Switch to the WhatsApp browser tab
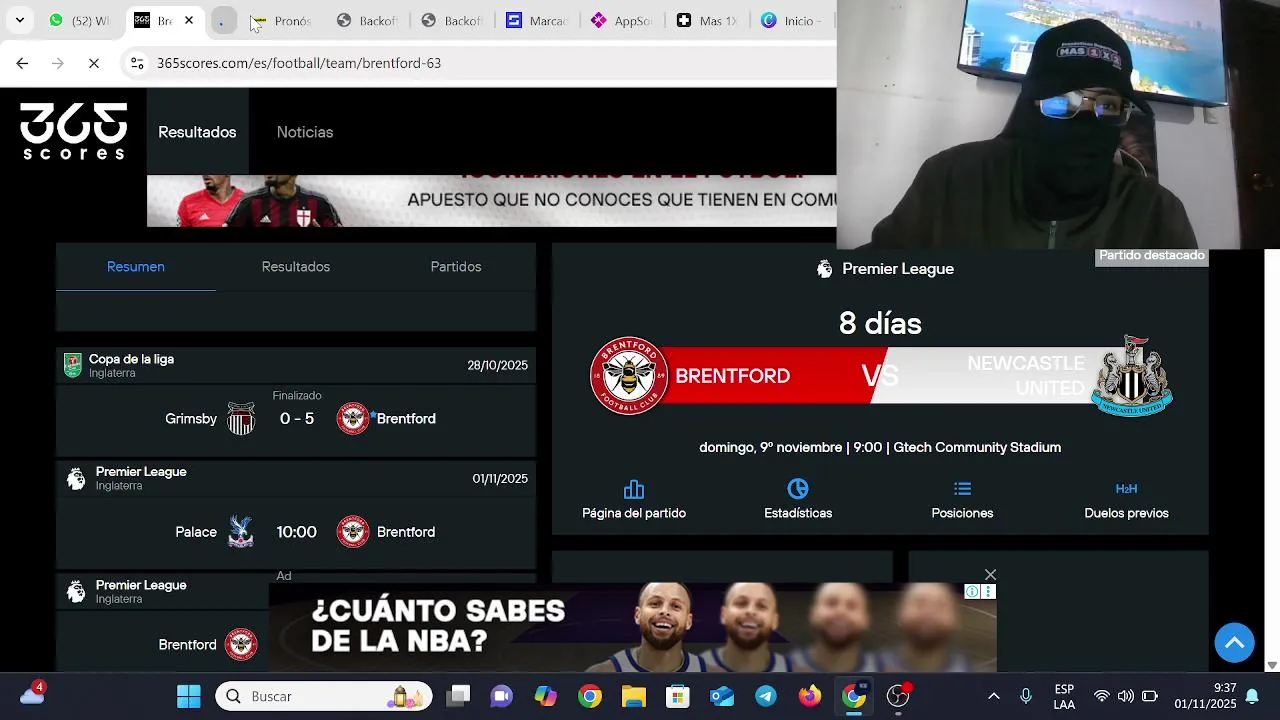This screenshot has width=1280, height=720. [x=80, y=20]
